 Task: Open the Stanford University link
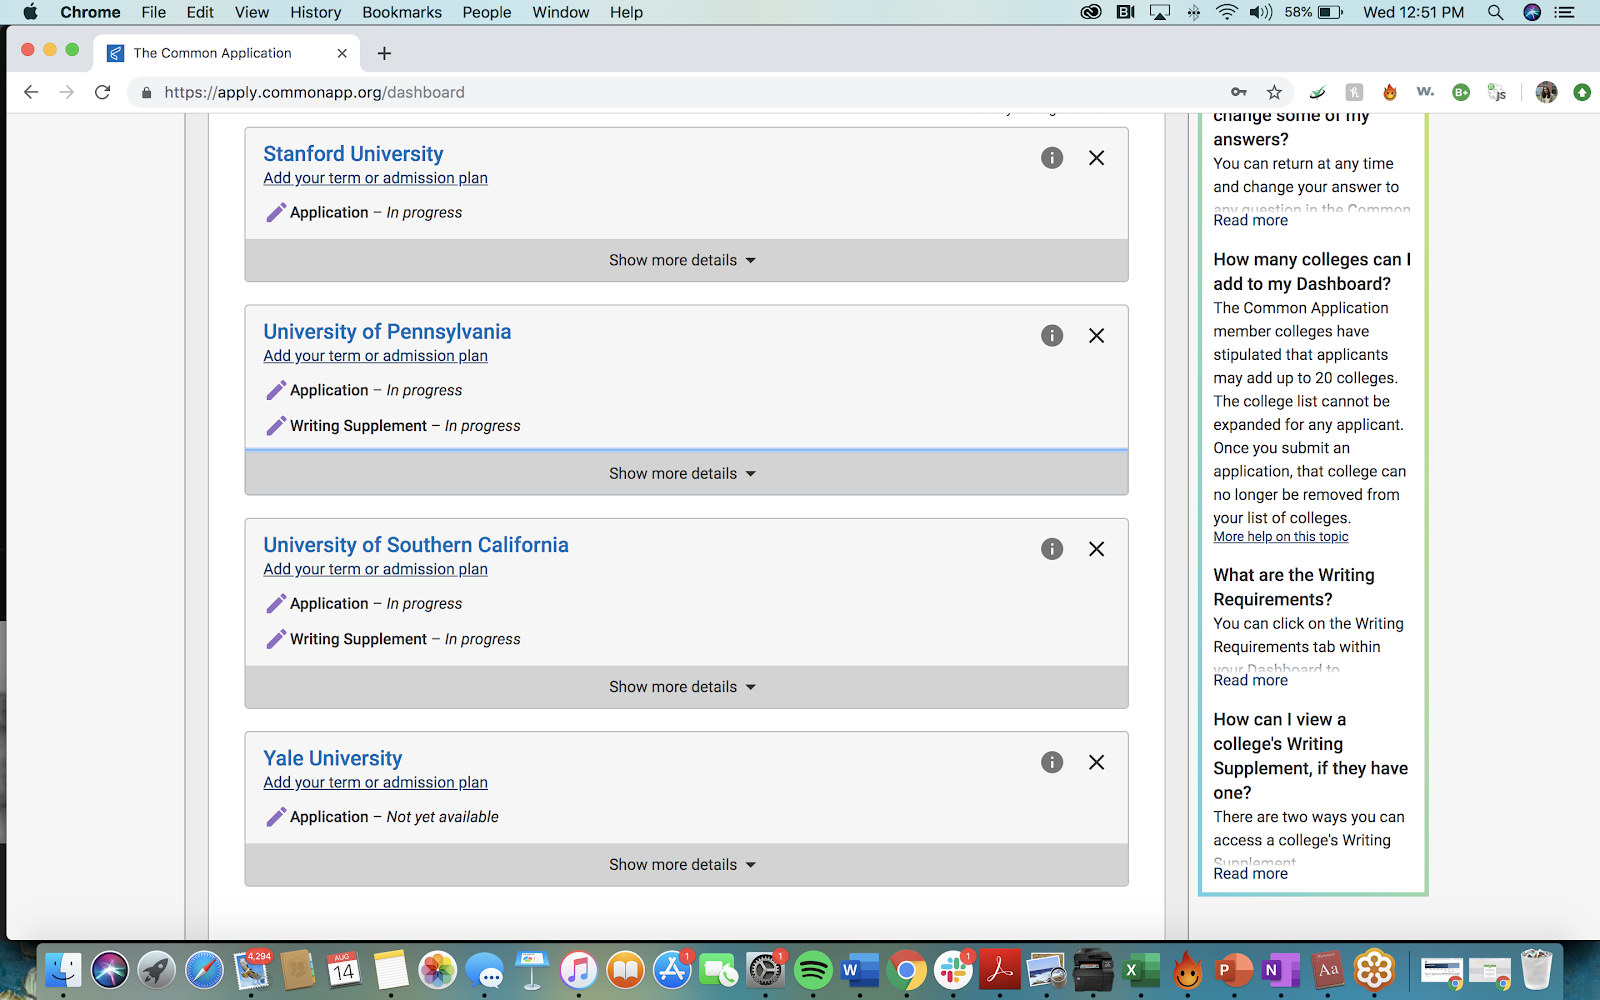353,154
